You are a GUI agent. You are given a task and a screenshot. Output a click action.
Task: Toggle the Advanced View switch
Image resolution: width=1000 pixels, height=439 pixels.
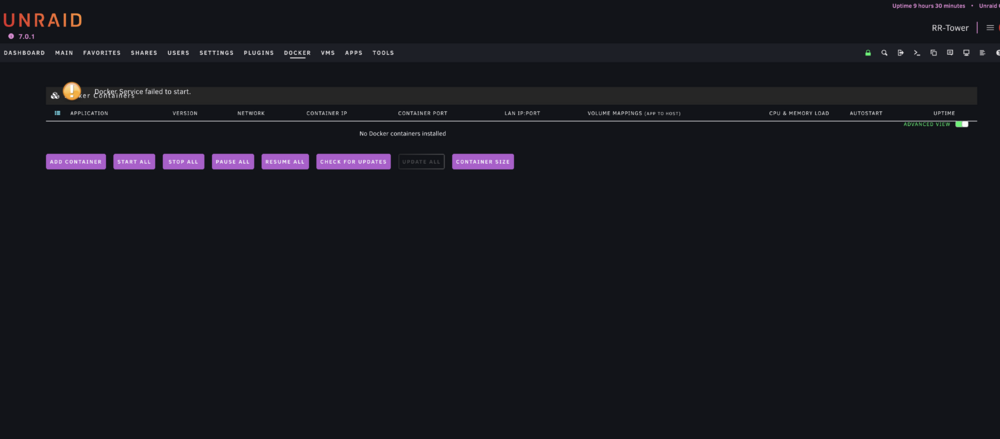962,124
